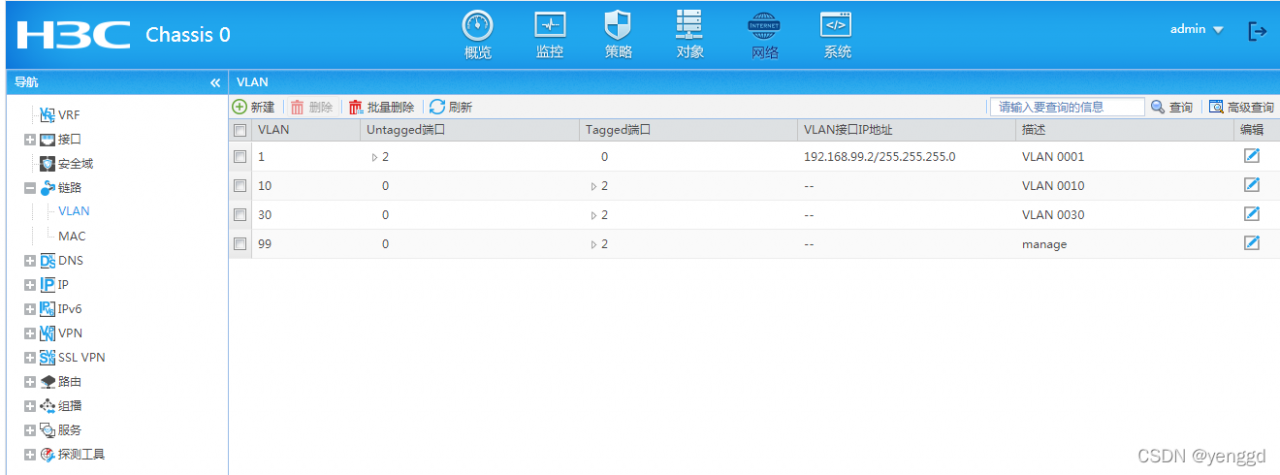Open the 对象 objects icon
Image resolution: width=1280 pixels, height=475 pixels.
click(x=690, y=25)
